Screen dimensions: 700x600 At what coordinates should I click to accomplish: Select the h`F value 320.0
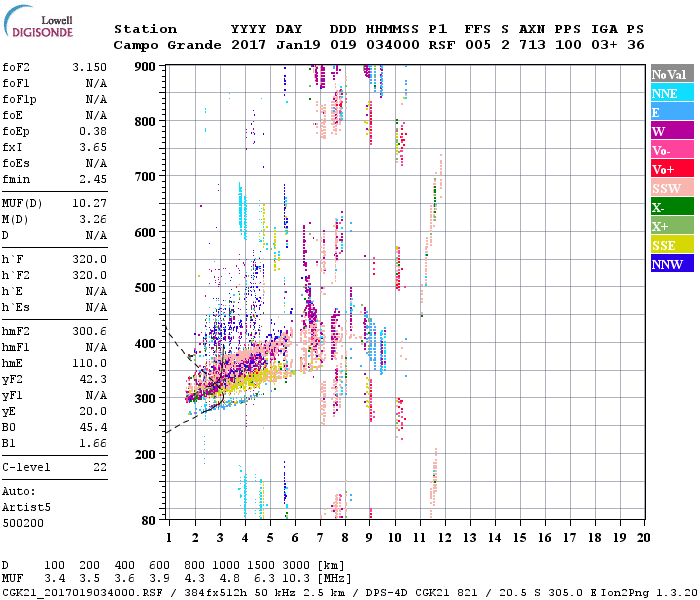click(x=90, y=259)
